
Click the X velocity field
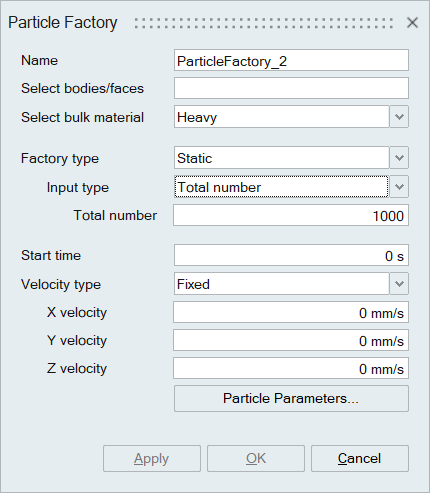(291, 312)
